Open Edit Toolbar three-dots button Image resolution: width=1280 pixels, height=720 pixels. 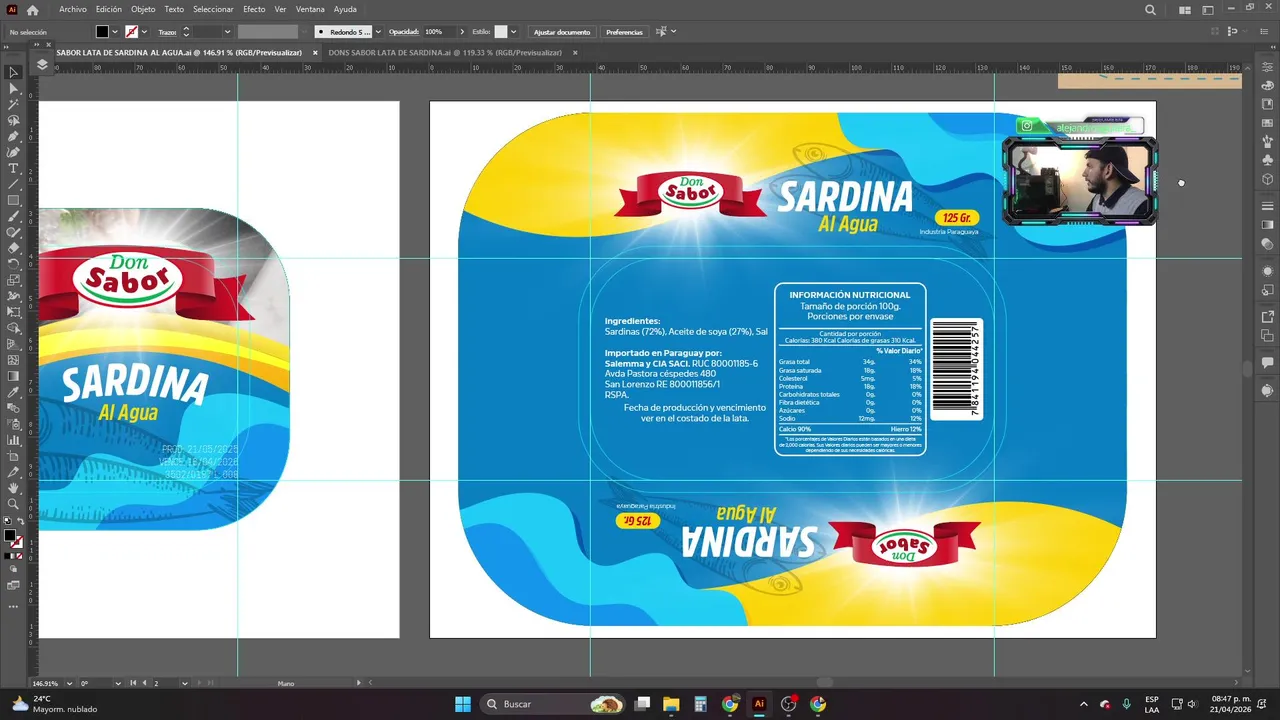(13, 606)
